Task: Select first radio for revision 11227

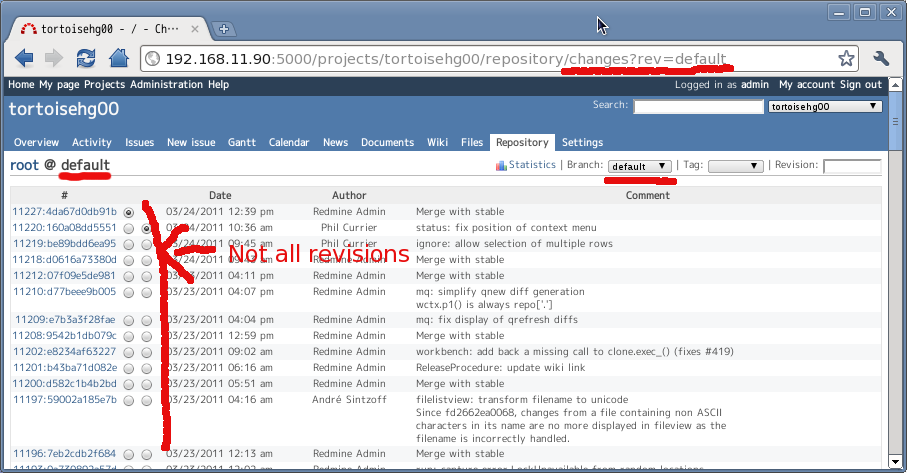Action: [x=128, y=212]
